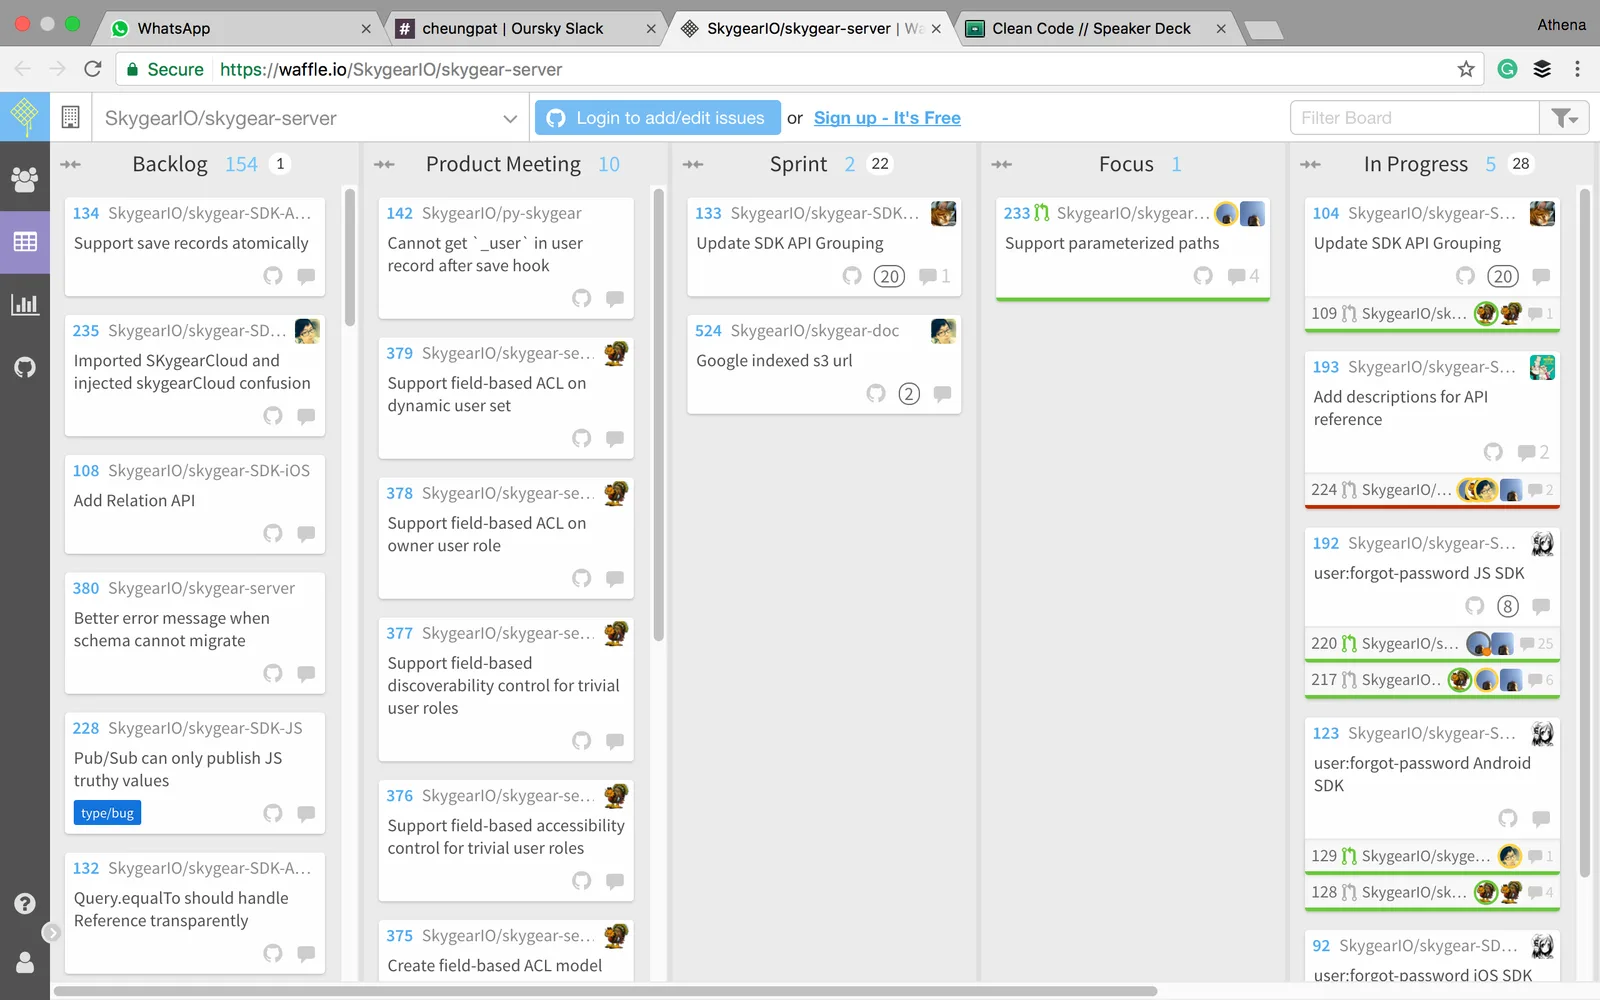Image resolution: width=1600 pixels, height=1000 pixels.
Task: Open issue number 524 link
Action: pyautogui.click(x=709, y=331)
